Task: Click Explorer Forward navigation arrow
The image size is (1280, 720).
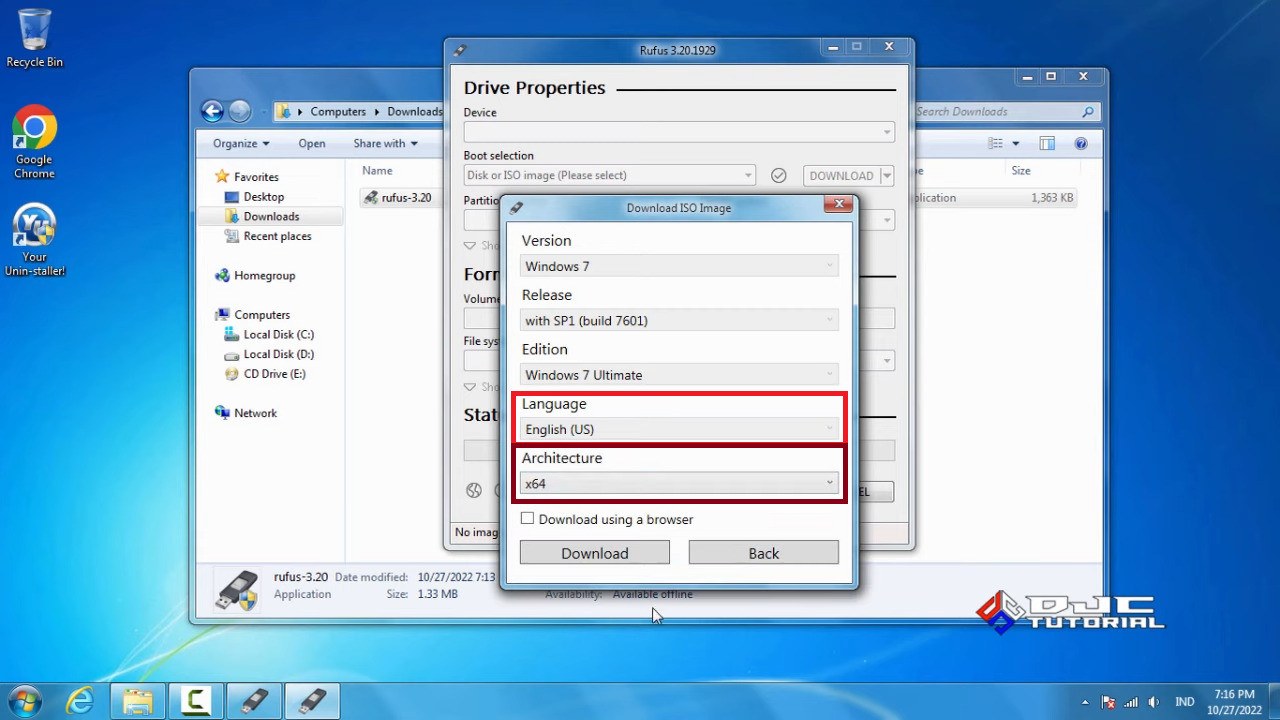Action: [240, 111]
